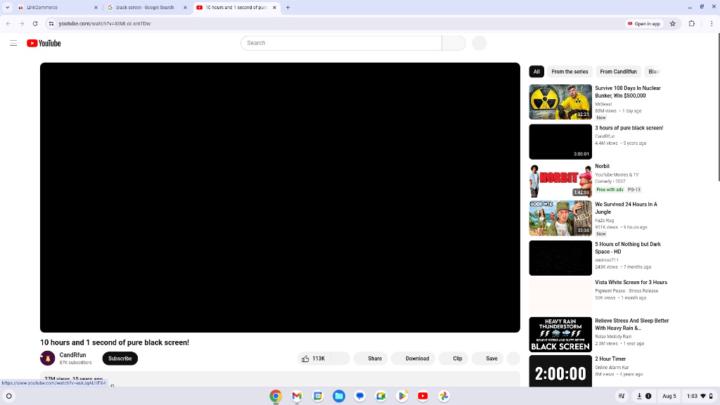Bookmark this page with the star icon

pyautogui.click(x=673, y=23)
